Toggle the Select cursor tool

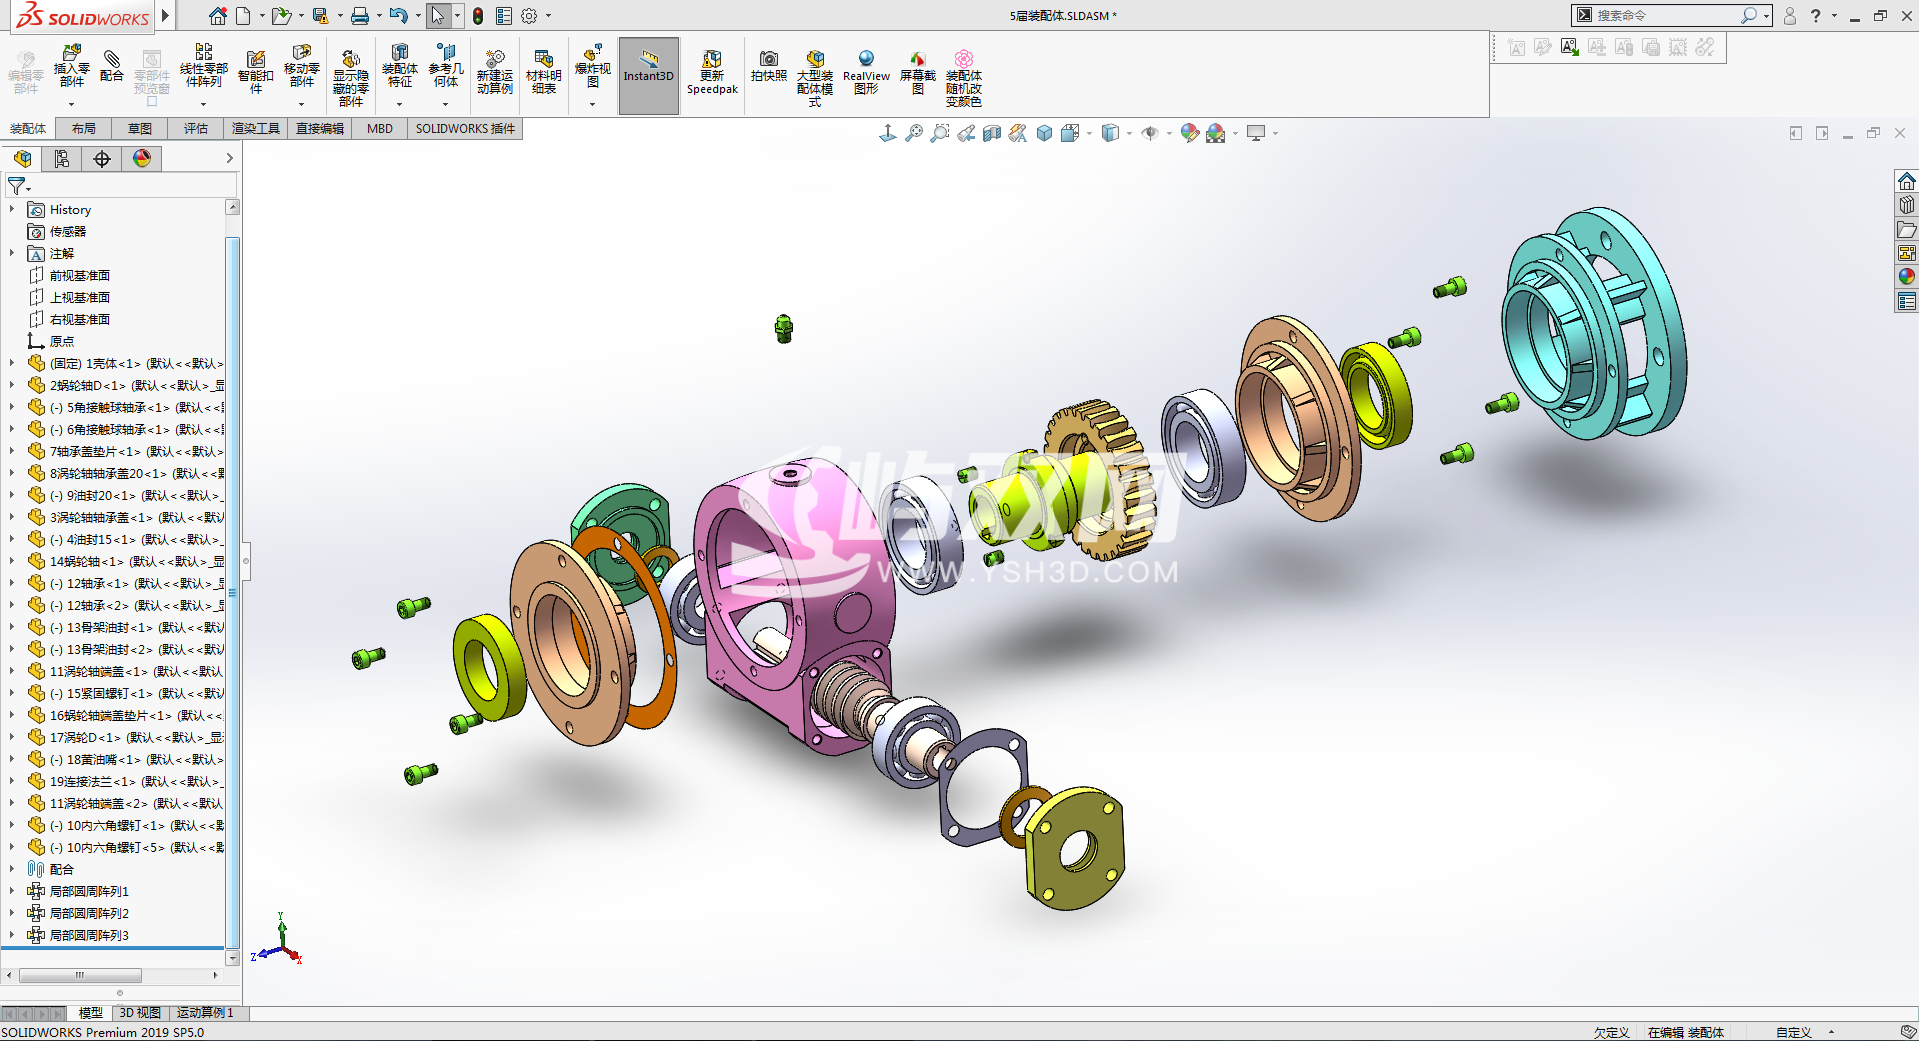click(x=437, y=16)
